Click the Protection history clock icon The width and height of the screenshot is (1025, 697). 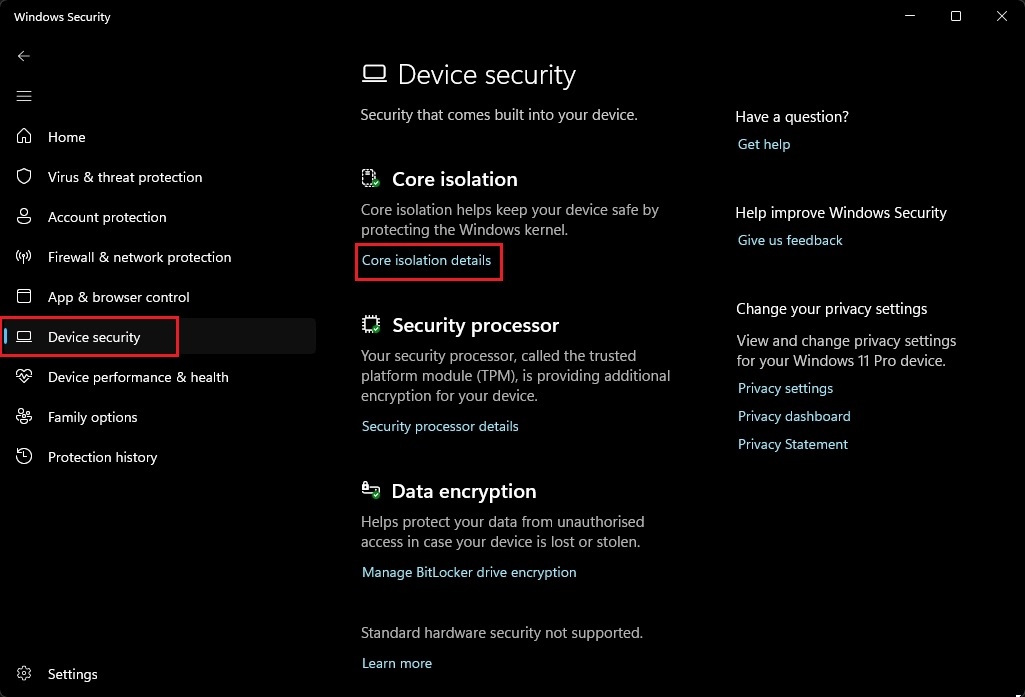point(26,457)
